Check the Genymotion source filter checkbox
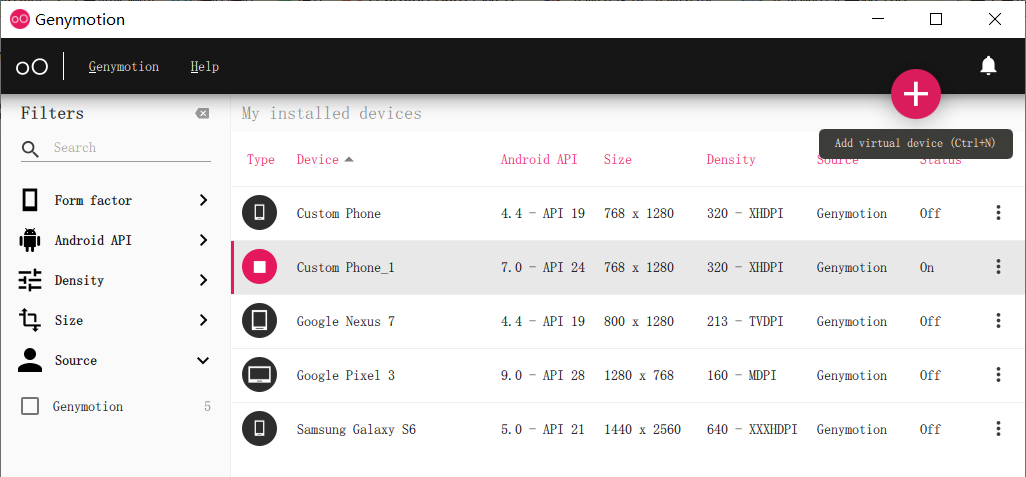 click(30, 406)
